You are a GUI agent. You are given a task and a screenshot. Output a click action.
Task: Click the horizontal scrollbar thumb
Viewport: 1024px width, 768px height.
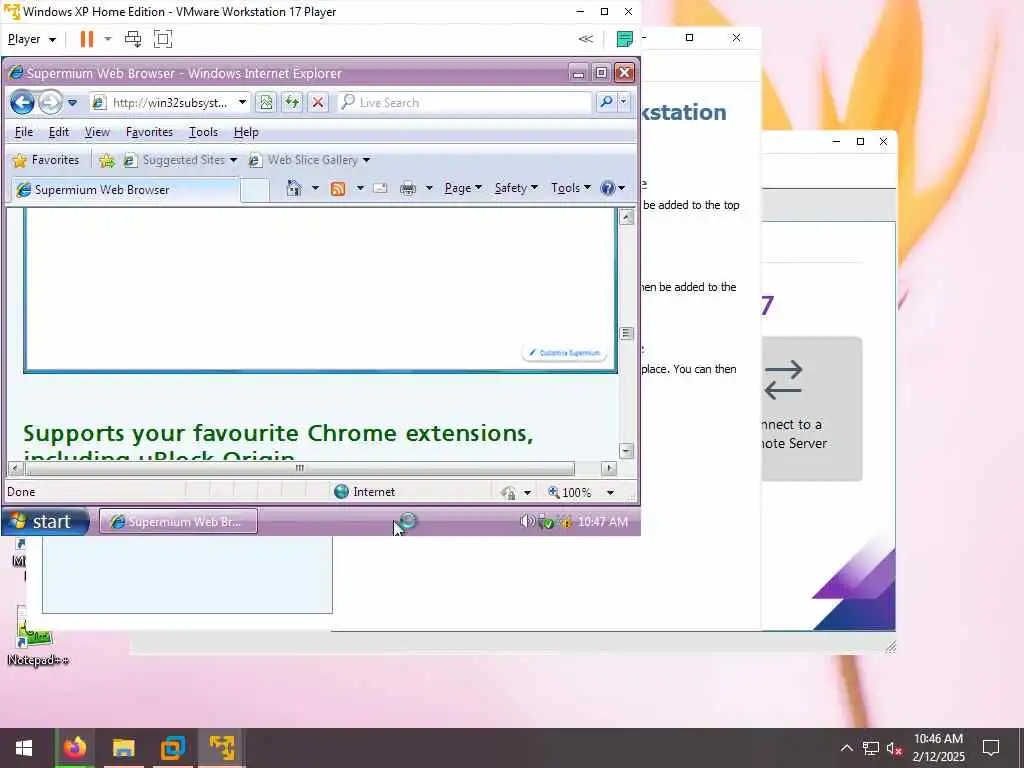point(299,468)
